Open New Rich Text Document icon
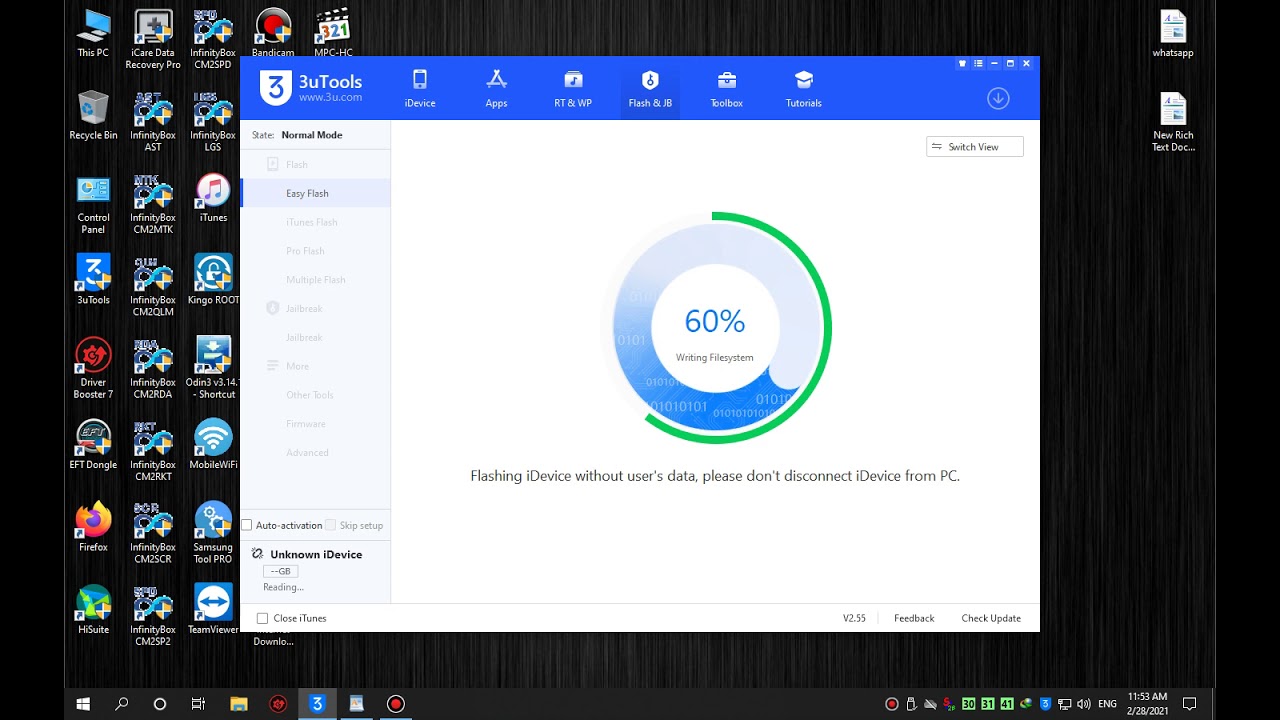Image resolution: width=1280 pixels, height=720 pixels. 1173,121
